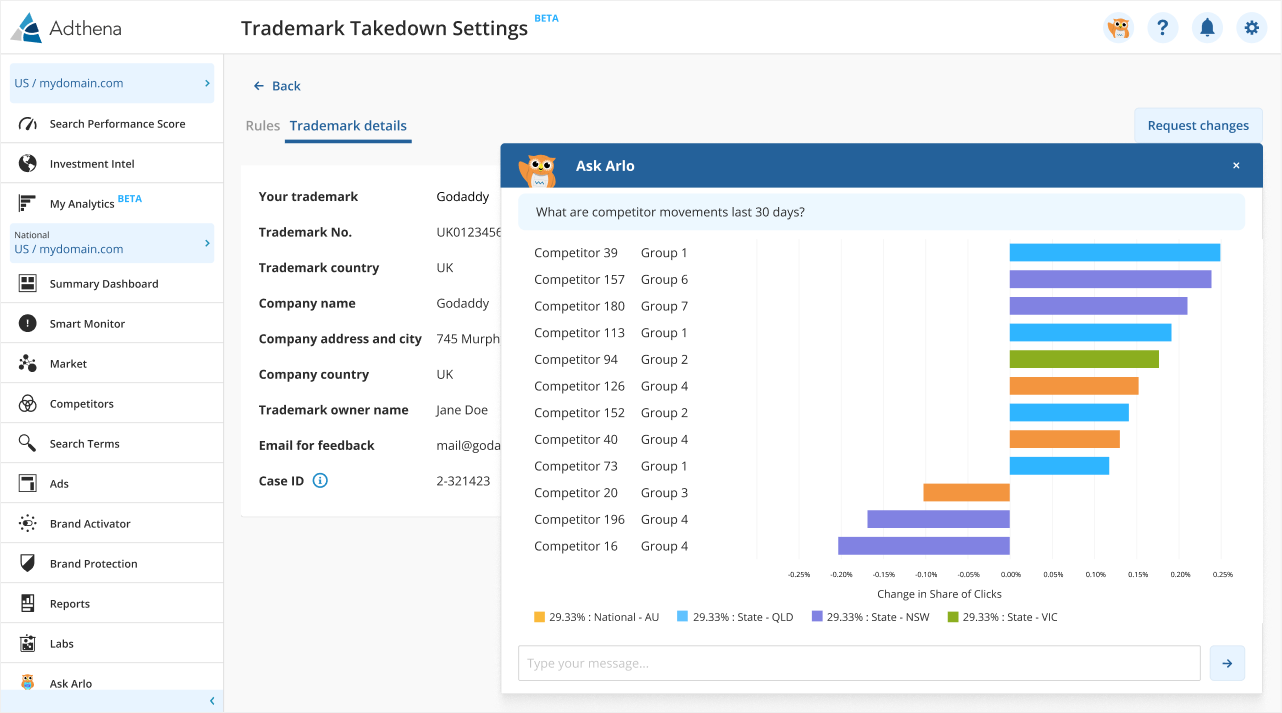The height and width of the screenshot is (713, 1282).
Task: Switch to the Rules tab
Action: pos(263,126)
